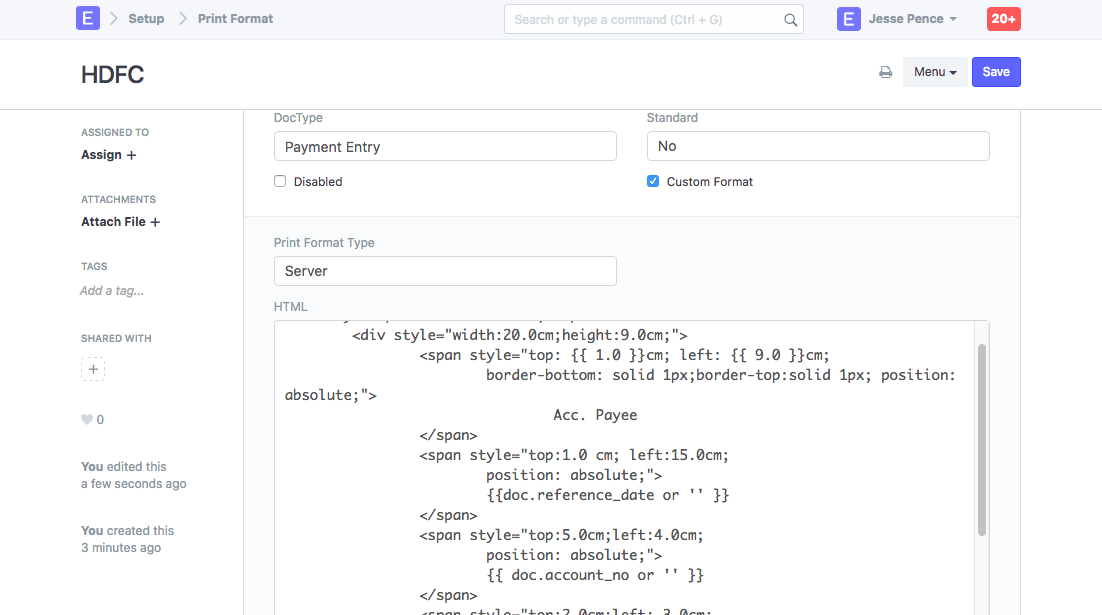This screenshot has width=1102, height=615.
Task: Open the Standard select field
Action: pos(817,146)
